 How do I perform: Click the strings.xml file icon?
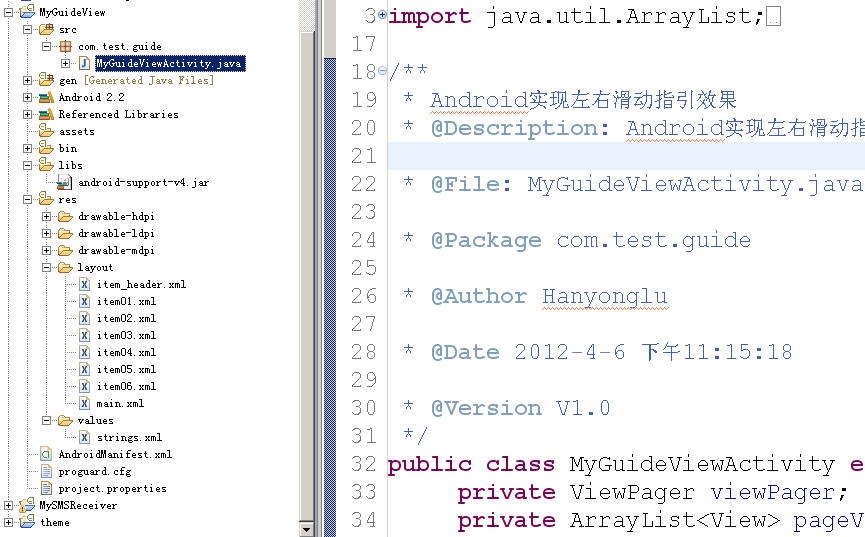(x=85, y=437)
